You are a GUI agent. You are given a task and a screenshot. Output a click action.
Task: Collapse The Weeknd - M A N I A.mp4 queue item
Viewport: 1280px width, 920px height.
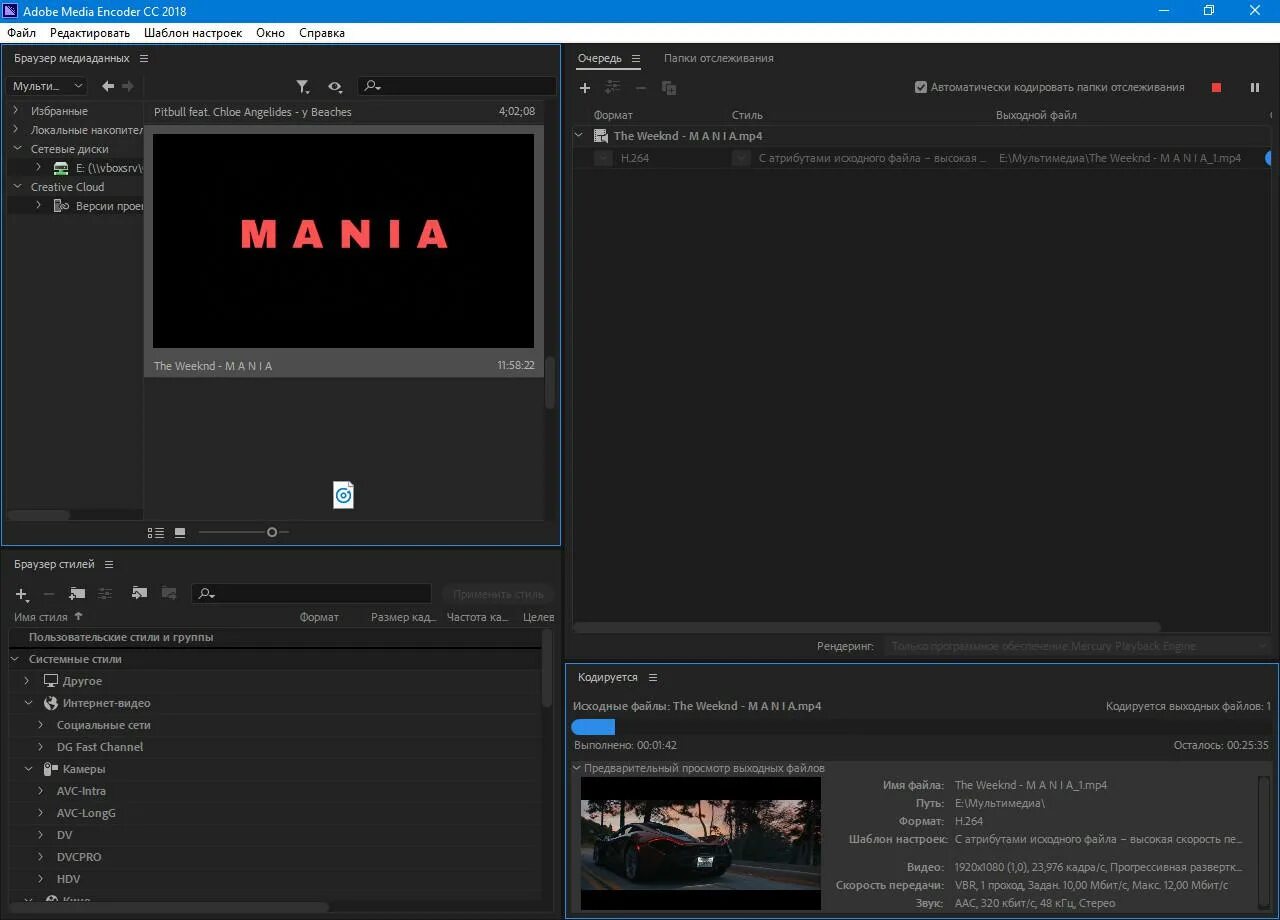point(579,135)
